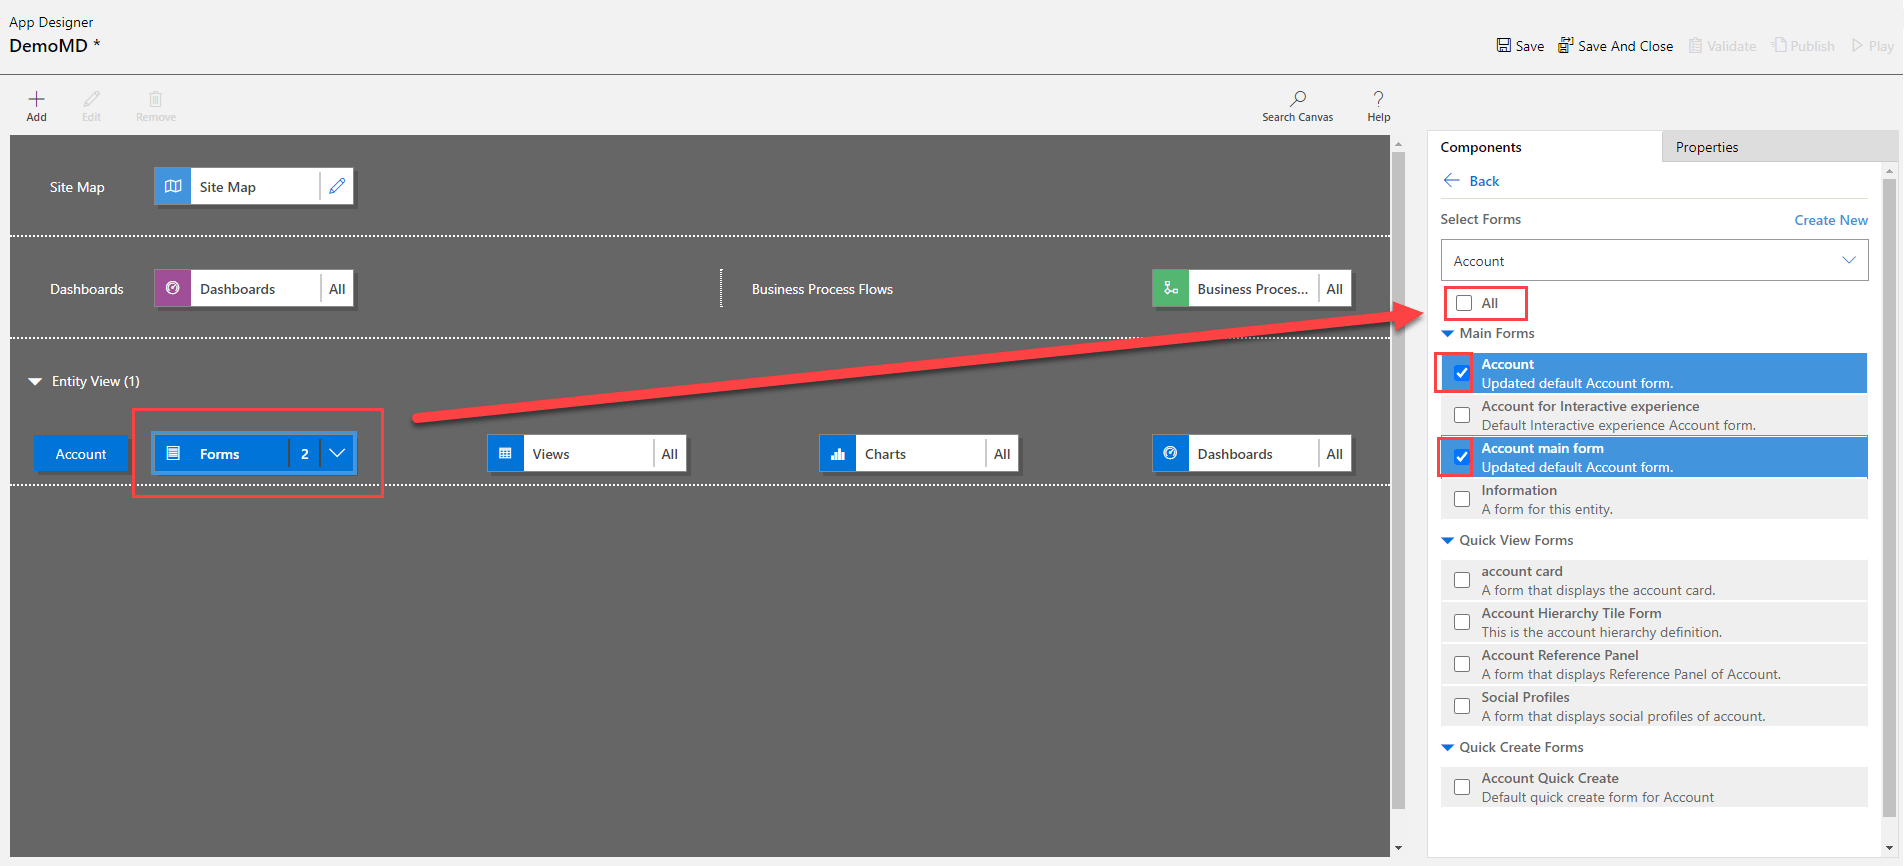This screenshot has height=866, width=1904.
Task: Switch to the Properties tab
Action: pos(1779,147)
